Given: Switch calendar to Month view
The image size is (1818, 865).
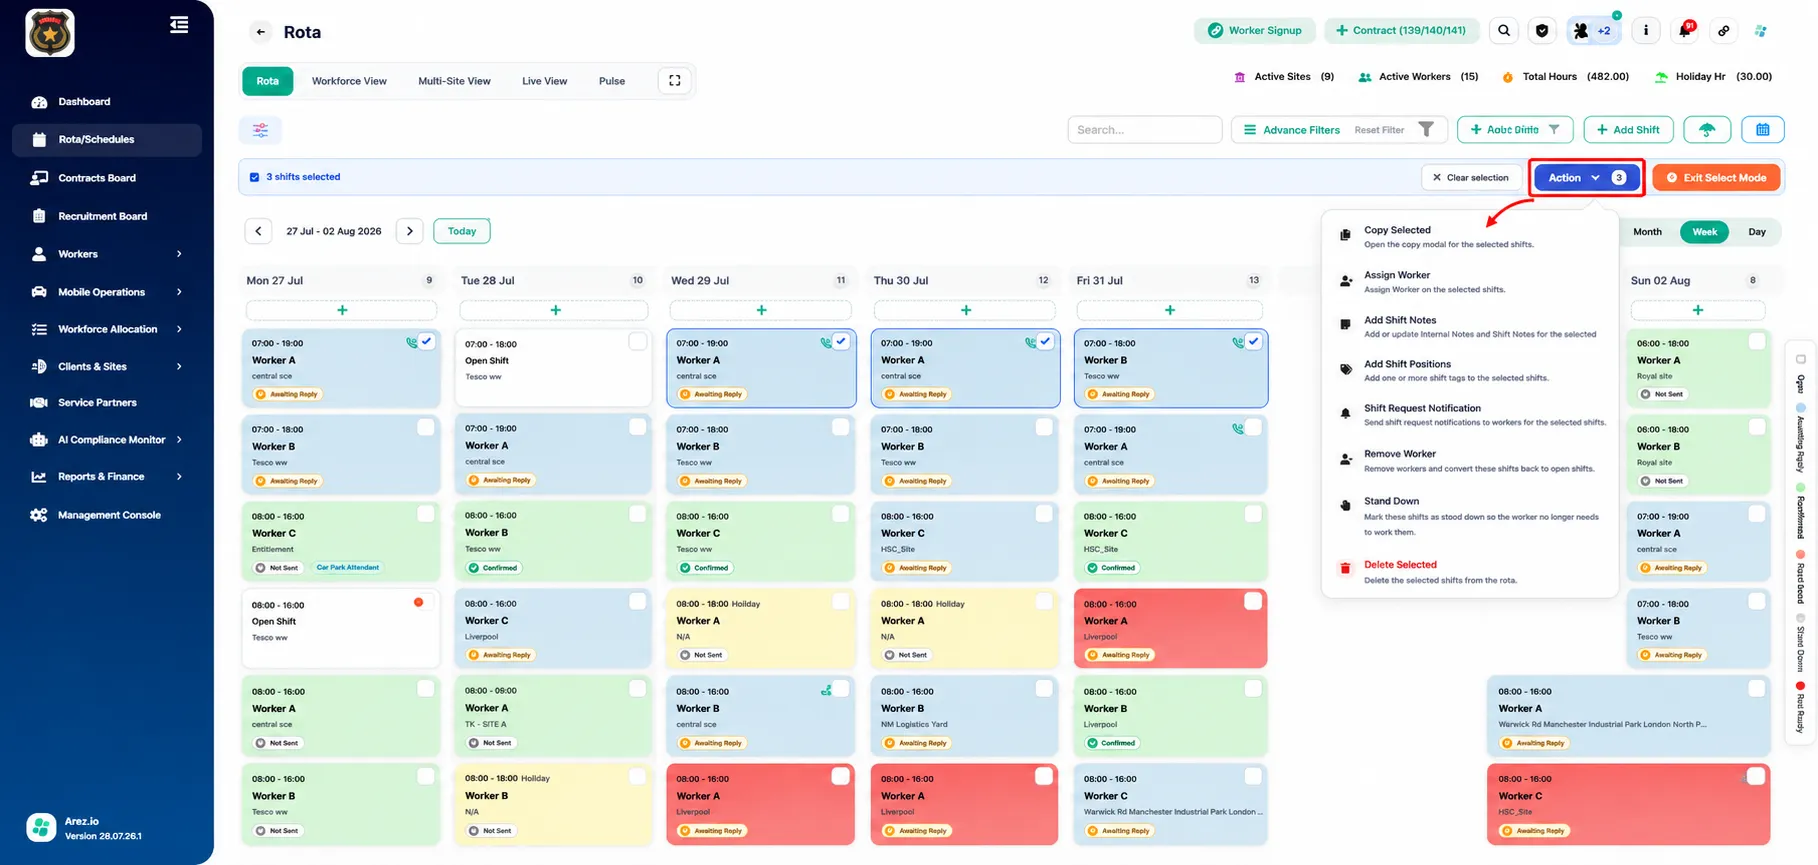Looking at the screenshot, I should click(1647, 232).
